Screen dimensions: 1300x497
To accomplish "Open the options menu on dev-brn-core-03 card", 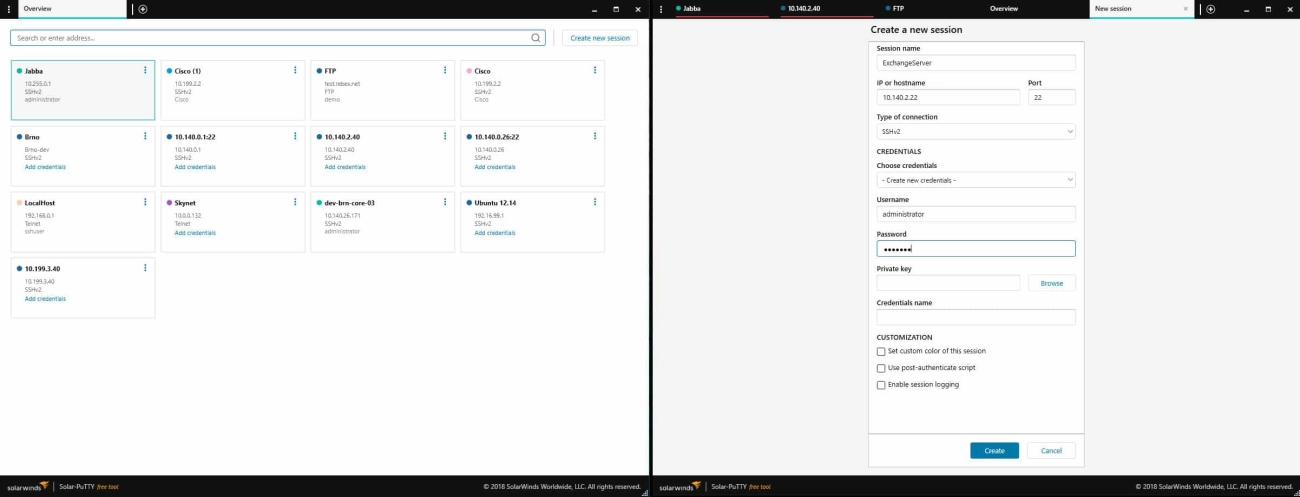I will [445, 202].
